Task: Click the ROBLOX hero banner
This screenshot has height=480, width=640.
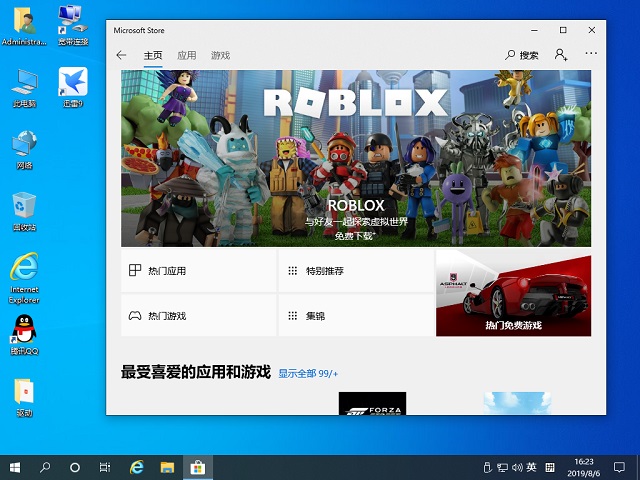Action: pyautogui.click(x=356, y=158)
